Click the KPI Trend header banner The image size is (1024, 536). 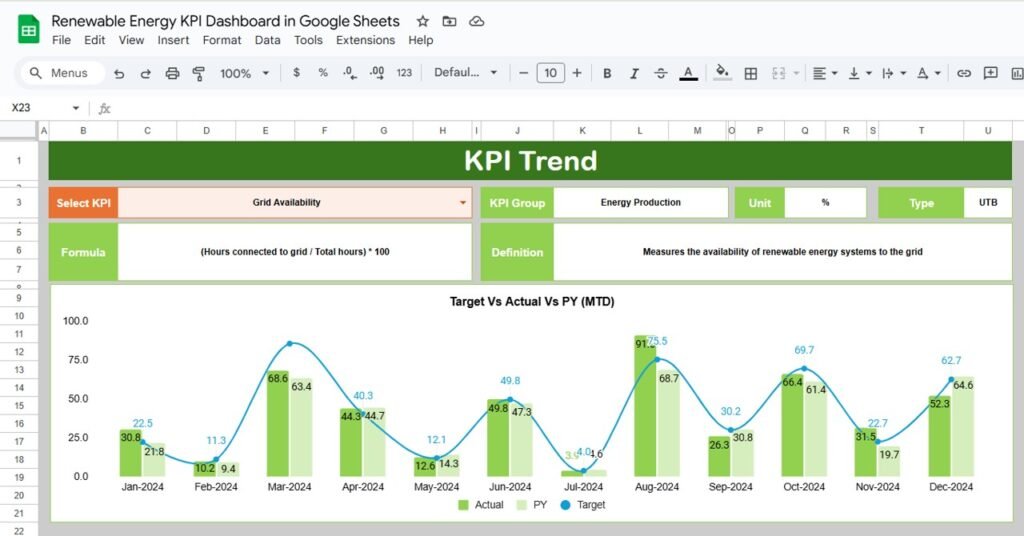(530, 161)
